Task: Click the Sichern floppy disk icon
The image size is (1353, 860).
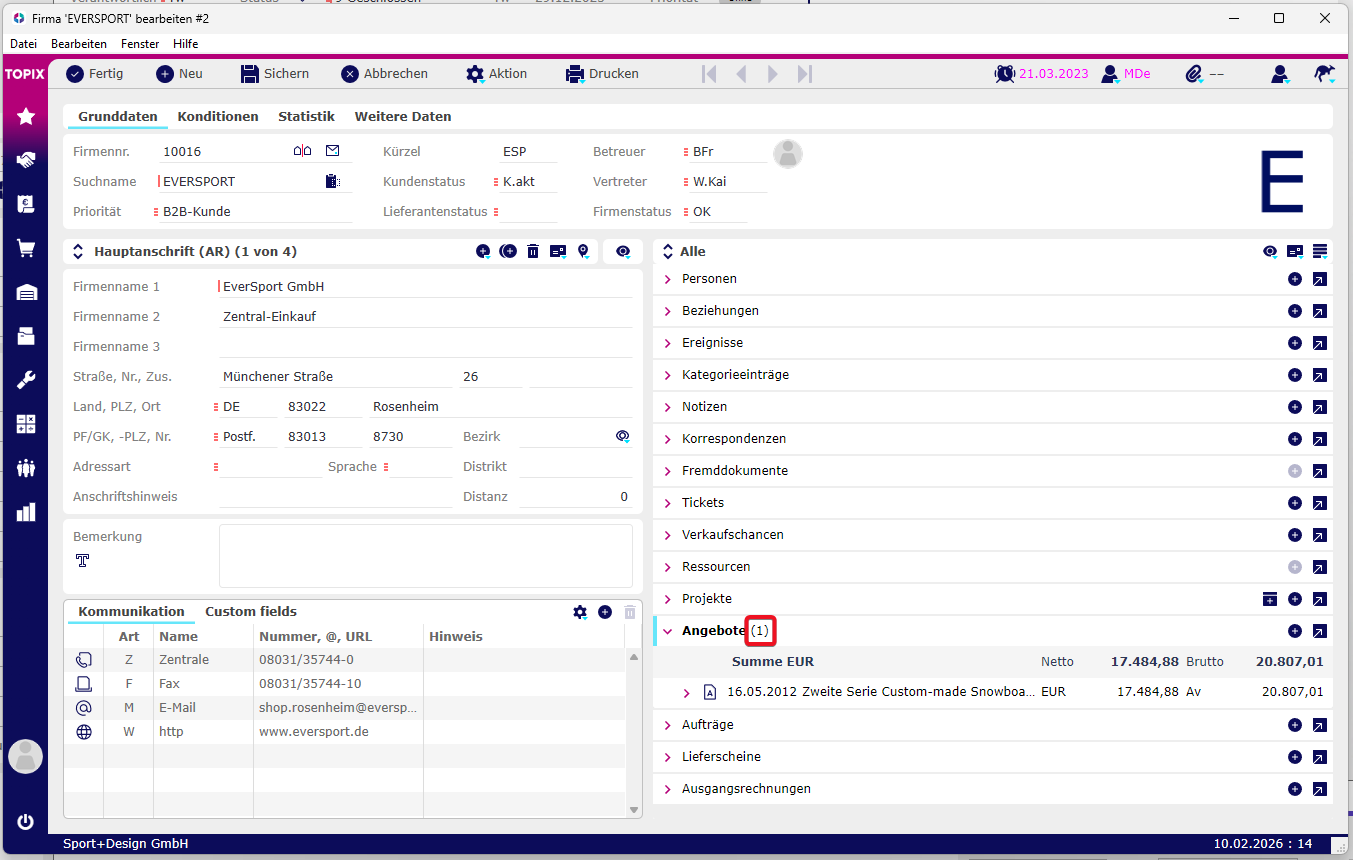Action: (x=250, y=74)
